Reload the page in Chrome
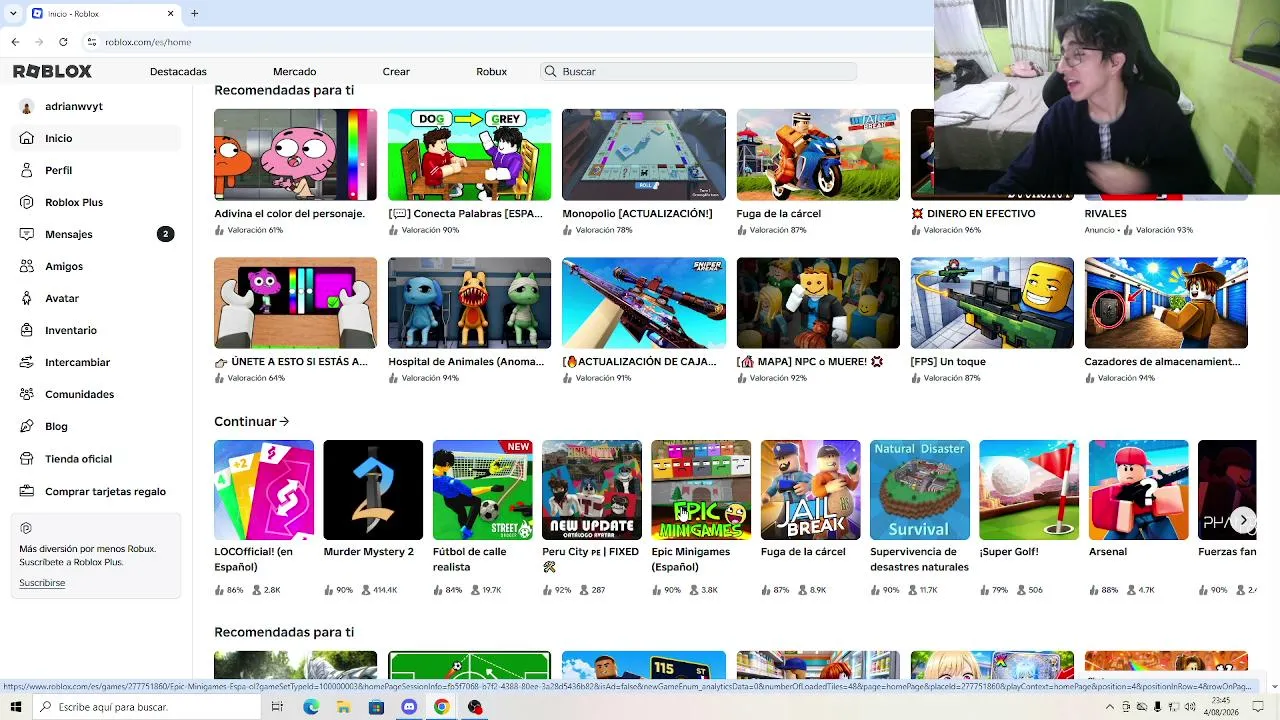This screenshot has width=1280, height=720. tap(63, 42)
